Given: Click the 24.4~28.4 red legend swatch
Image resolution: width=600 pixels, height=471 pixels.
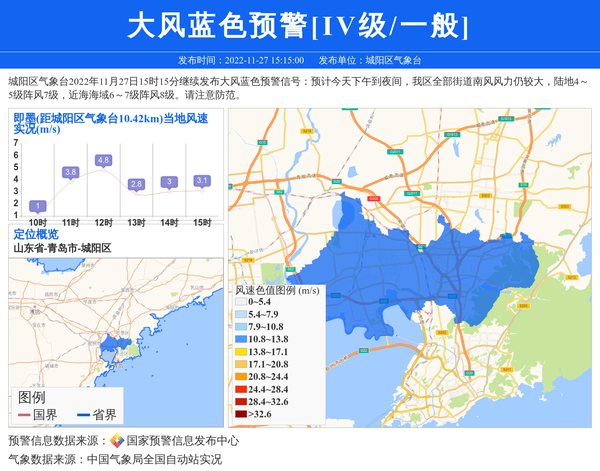Looking at the screenshot, I should click(241, 388).
